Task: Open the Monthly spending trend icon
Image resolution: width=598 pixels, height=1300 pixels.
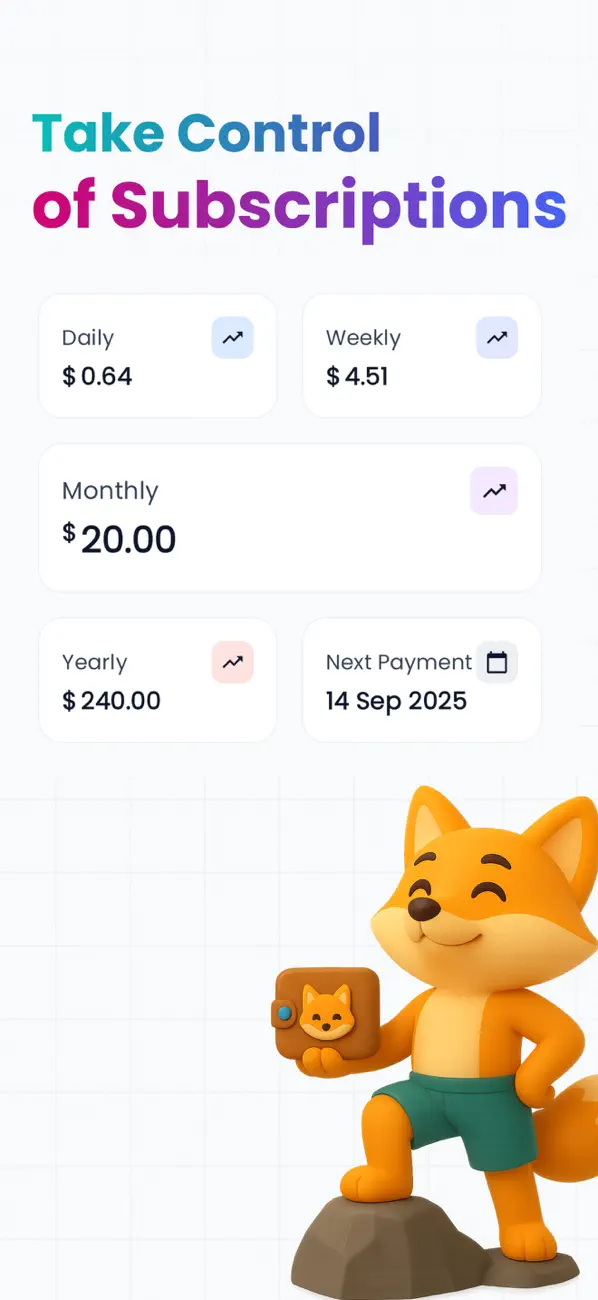Action: tap(494, 491)
